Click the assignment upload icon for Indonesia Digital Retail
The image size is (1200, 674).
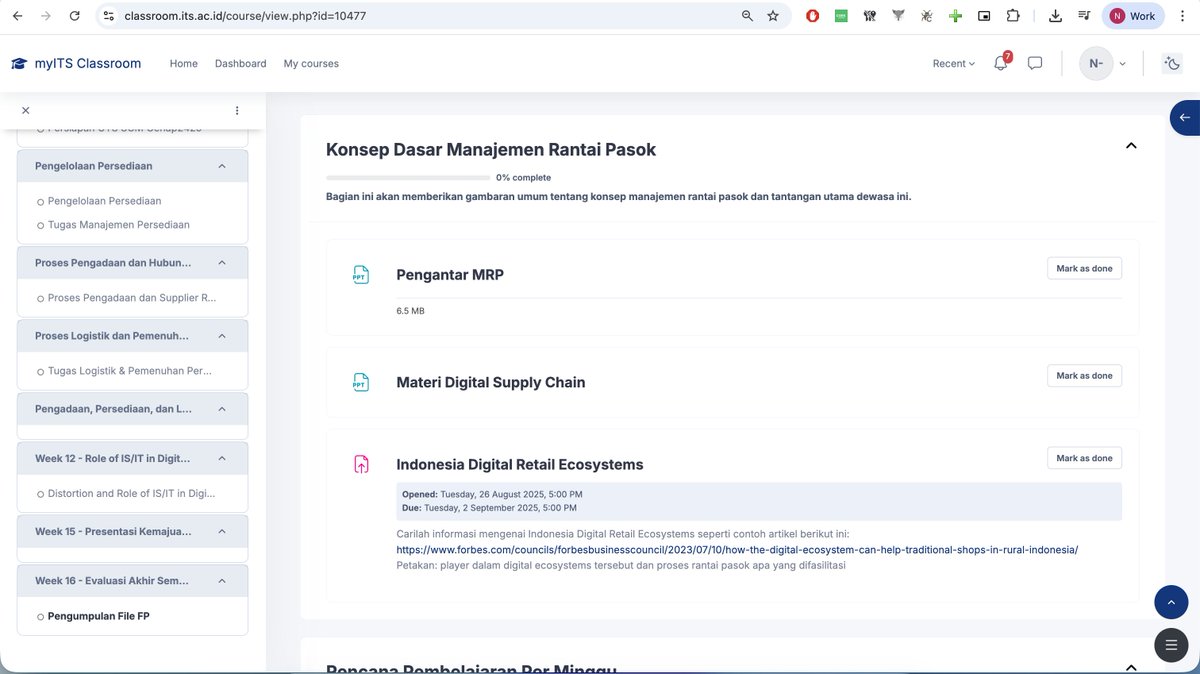[361, 464]
